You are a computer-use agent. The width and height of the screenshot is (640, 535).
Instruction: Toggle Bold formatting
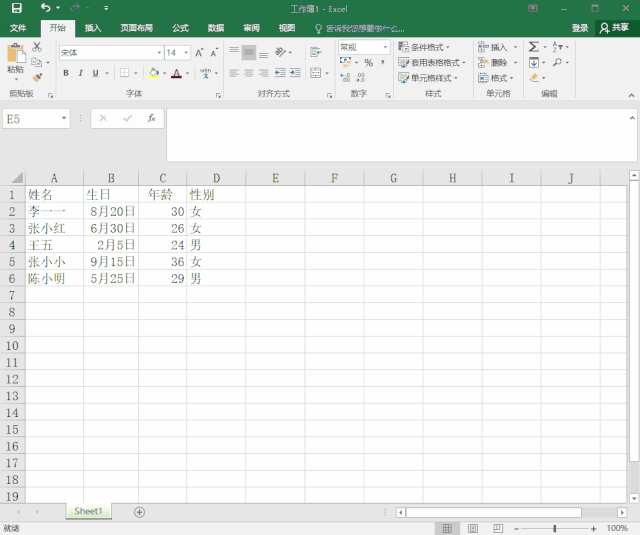(x=66, y=73)
